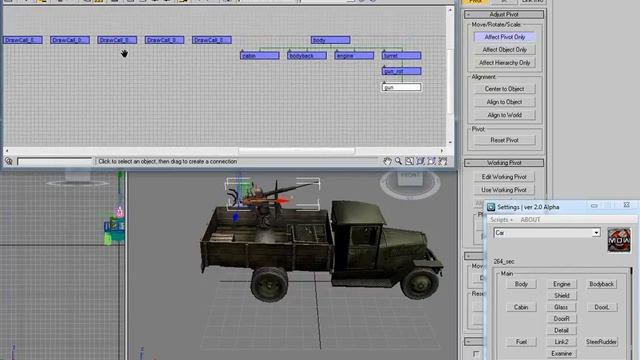Click the Zoom Extents Selected icon
Image resolution: width=640 pixels, height=360 pixels.
click(x=431, y=162)
